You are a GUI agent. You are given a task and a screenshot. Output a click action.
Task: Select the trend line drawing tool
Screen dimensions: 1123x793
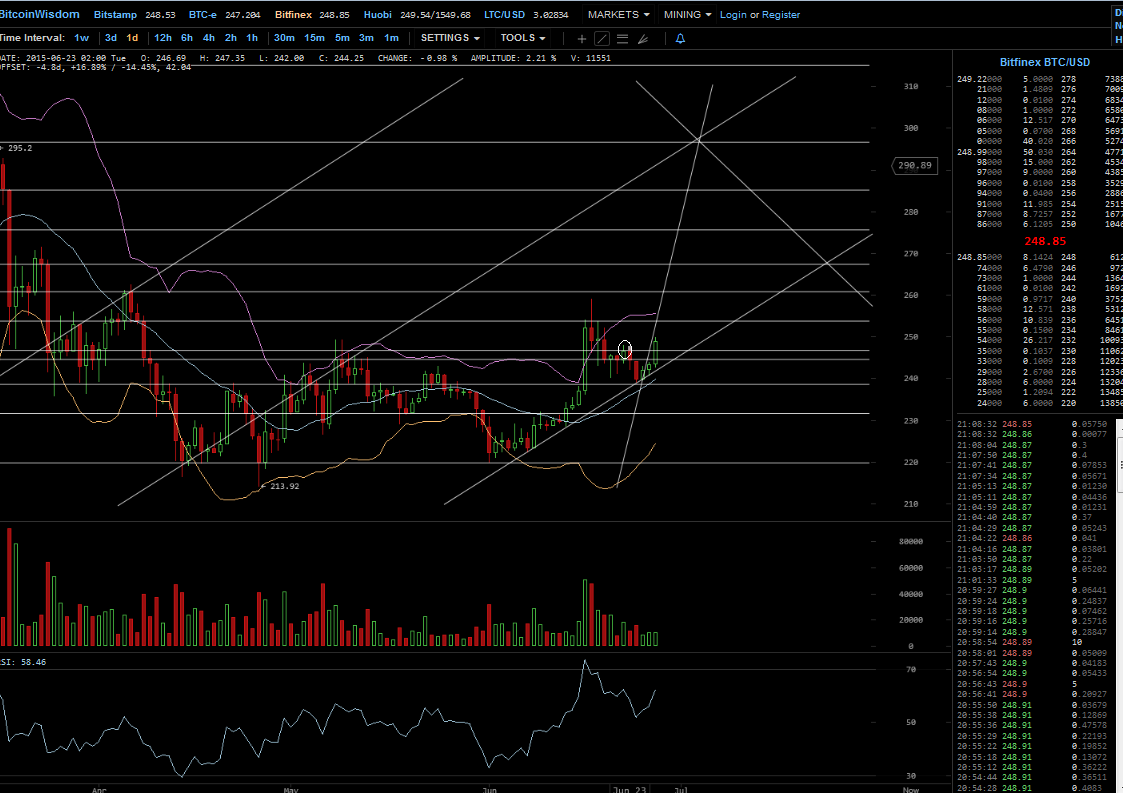click(x=602, y=39)
